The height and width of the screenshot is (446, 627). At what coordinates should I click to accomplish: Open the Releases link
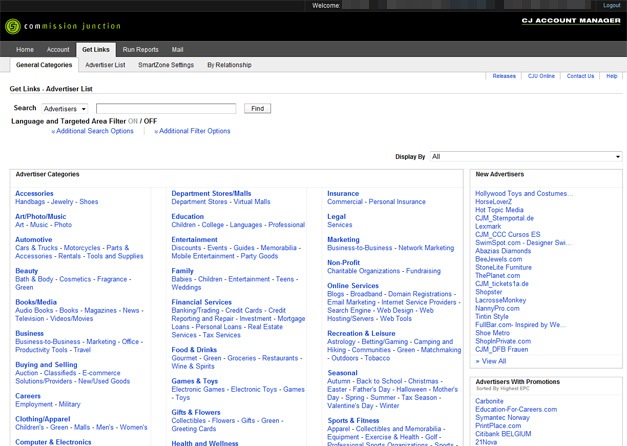(504, 76)
